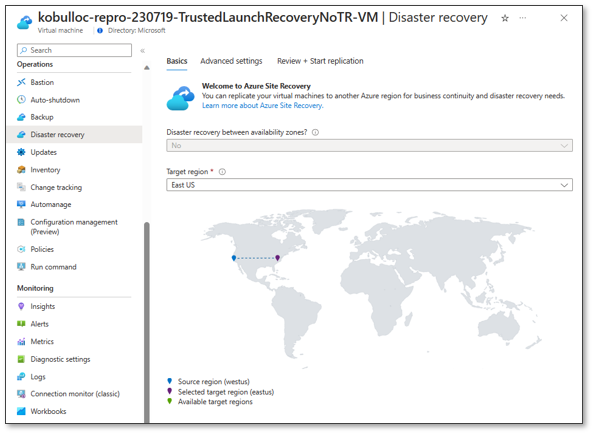This screenshot has width=593, height=435.
Task: Favorite this page with the star icon
Action: [x=505, y=18]
